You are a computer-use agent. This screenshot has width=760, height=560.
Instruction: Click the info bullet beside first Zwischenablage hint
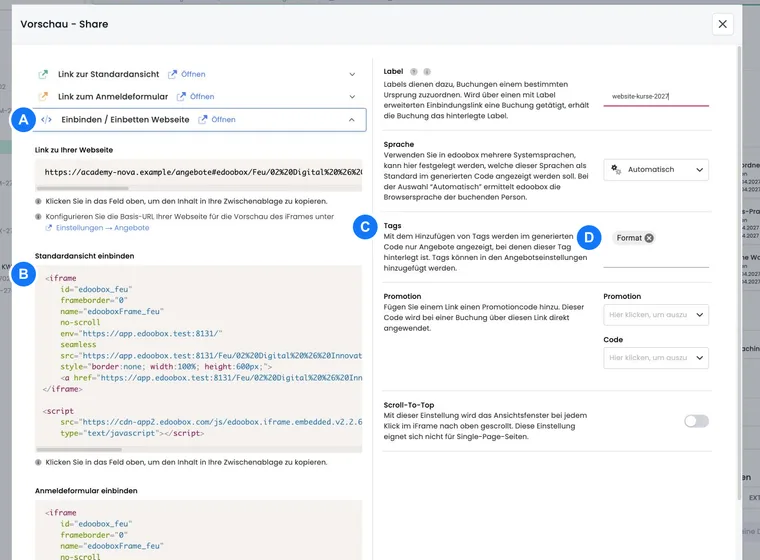coord(38,201)
